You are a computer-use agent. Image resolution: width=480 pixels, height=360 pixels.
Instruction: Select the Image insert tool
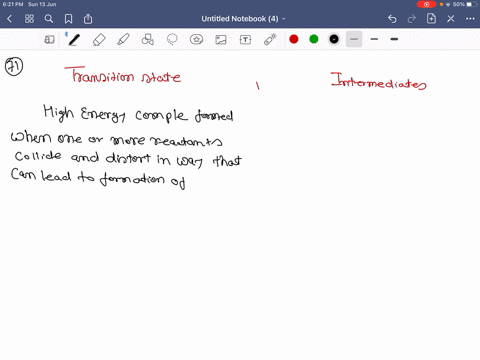click(x=221, y=40)
